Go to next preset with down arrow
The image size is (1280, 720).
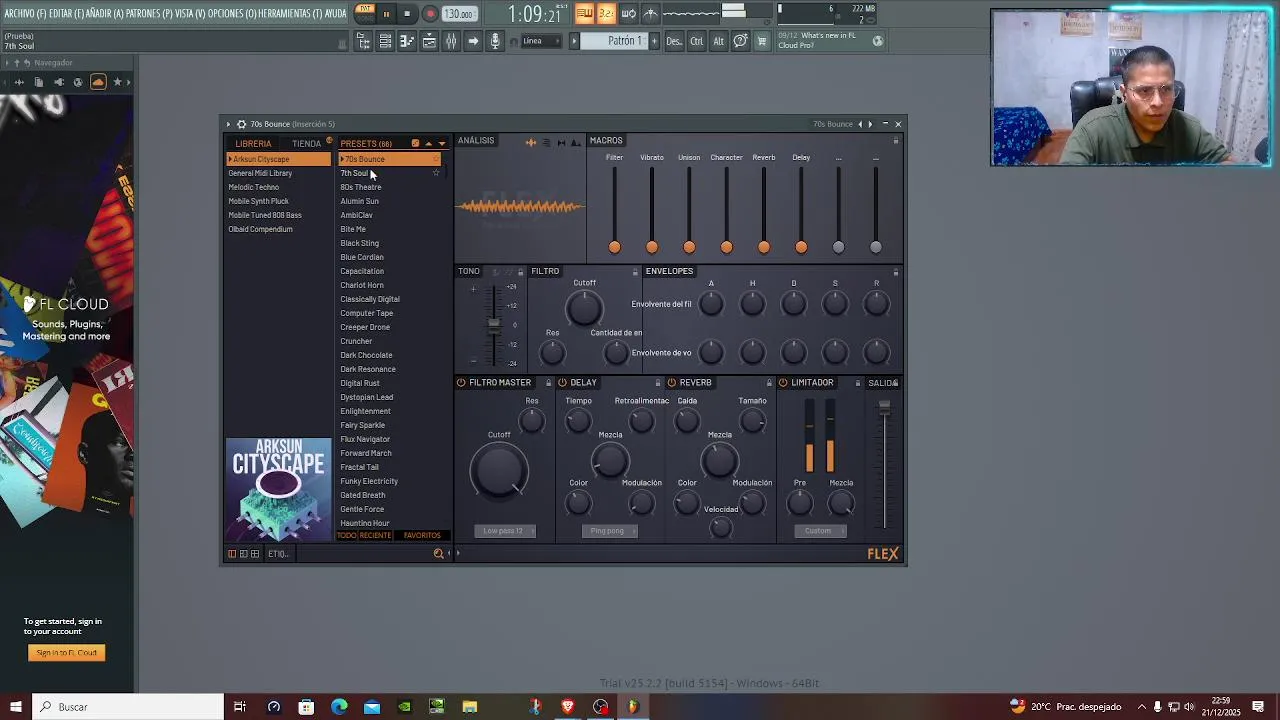(441, 143)
